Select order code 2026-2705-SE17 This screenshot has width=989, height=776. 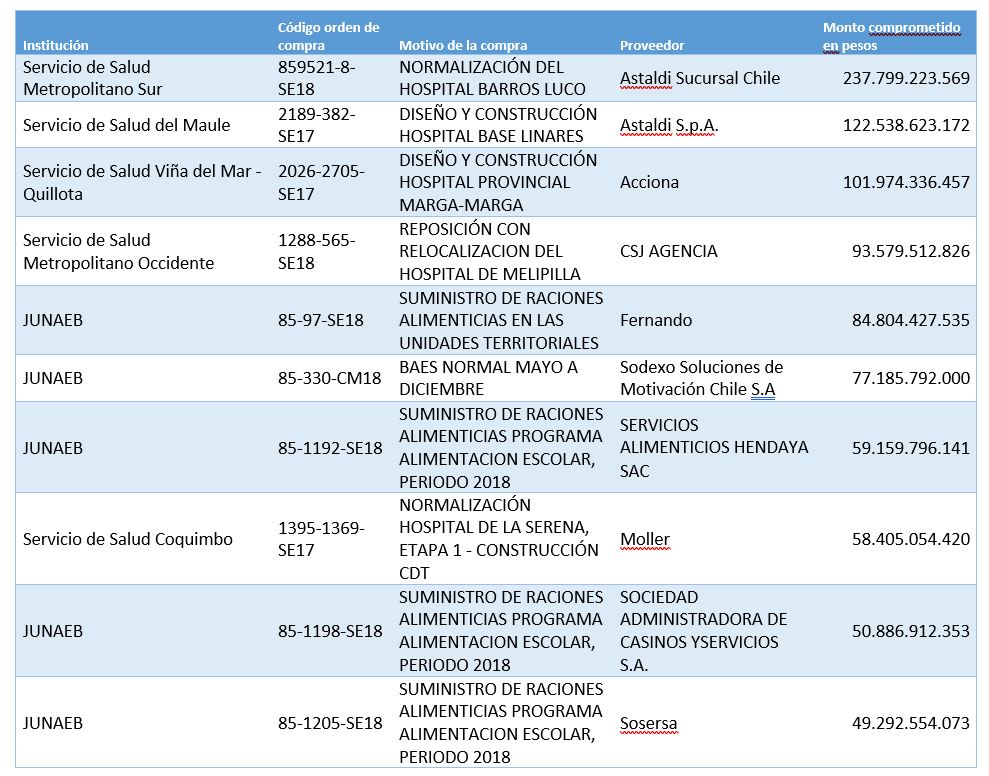(x=321, y=182)
